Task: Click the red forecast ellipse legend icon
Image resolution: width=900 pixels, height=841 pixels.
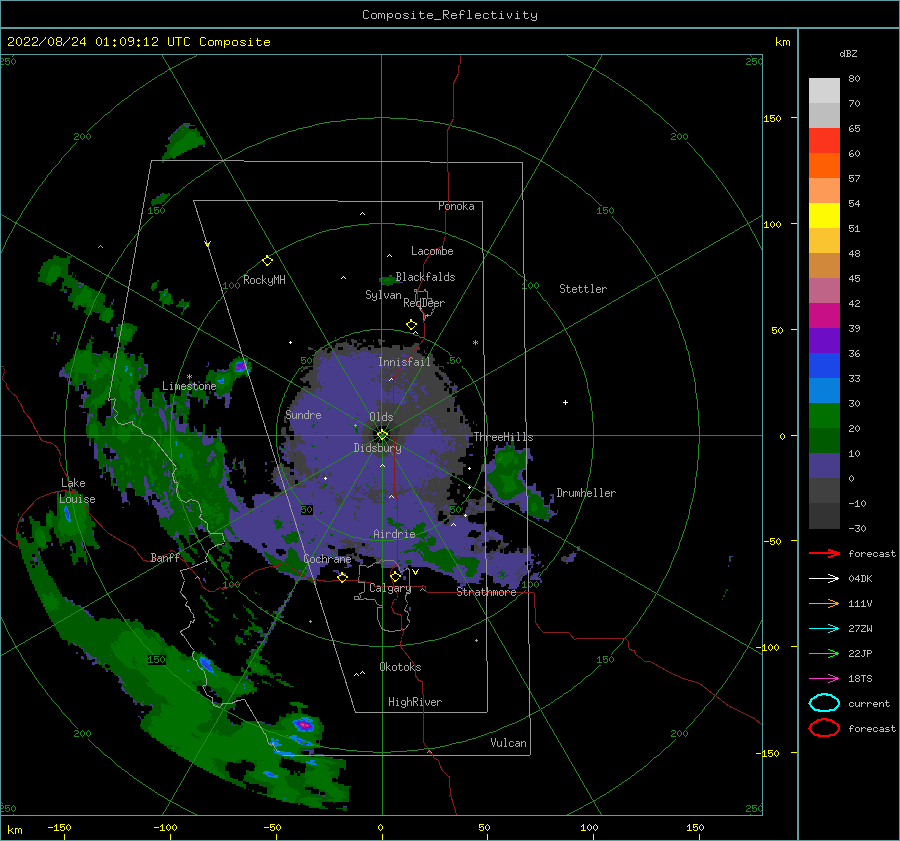Action: click(824, 728)
